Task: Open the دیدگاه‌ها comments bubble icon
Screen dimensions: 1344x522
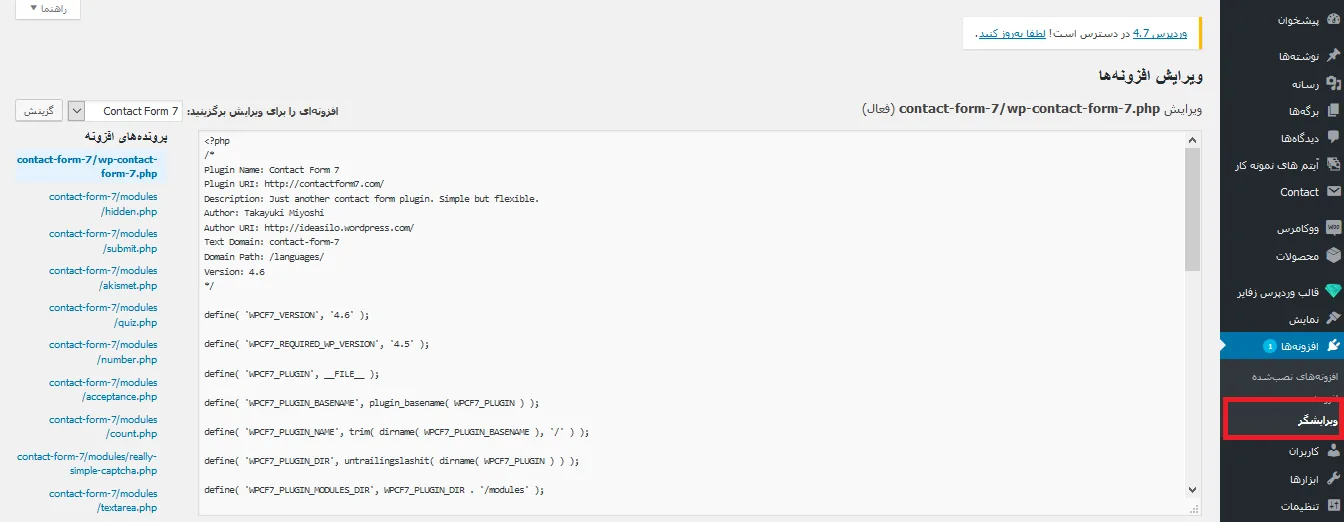Action: pyautogui.click(x=1333, y=138)
